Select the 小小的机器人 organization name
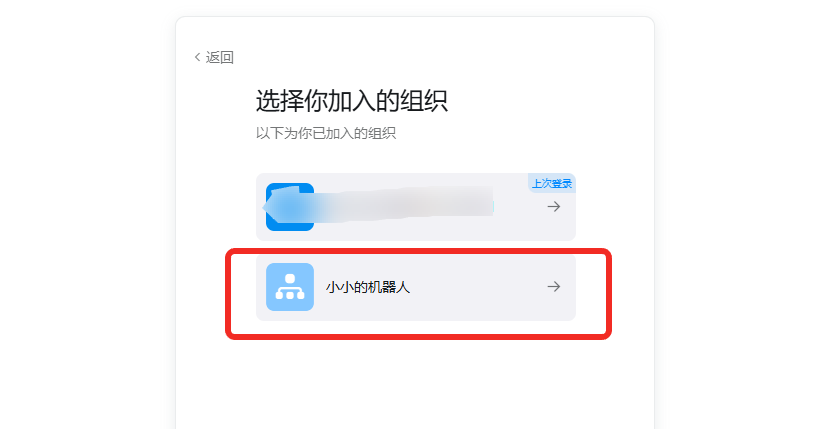 click(368, 287)
